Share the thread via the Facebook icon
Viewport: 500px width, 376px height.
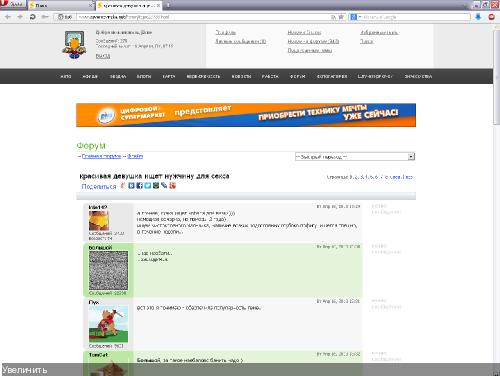click(x=139, y=185)
